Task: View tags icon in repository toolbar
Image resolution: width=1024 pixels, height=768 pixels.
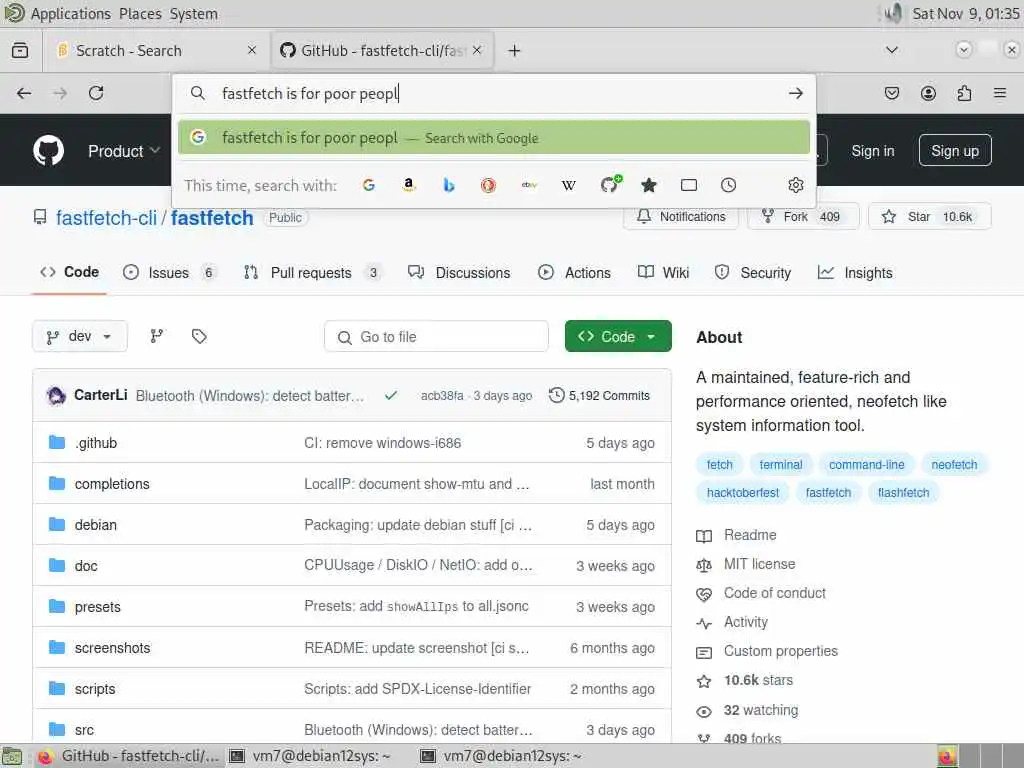Action: click(x=199, y=336)
